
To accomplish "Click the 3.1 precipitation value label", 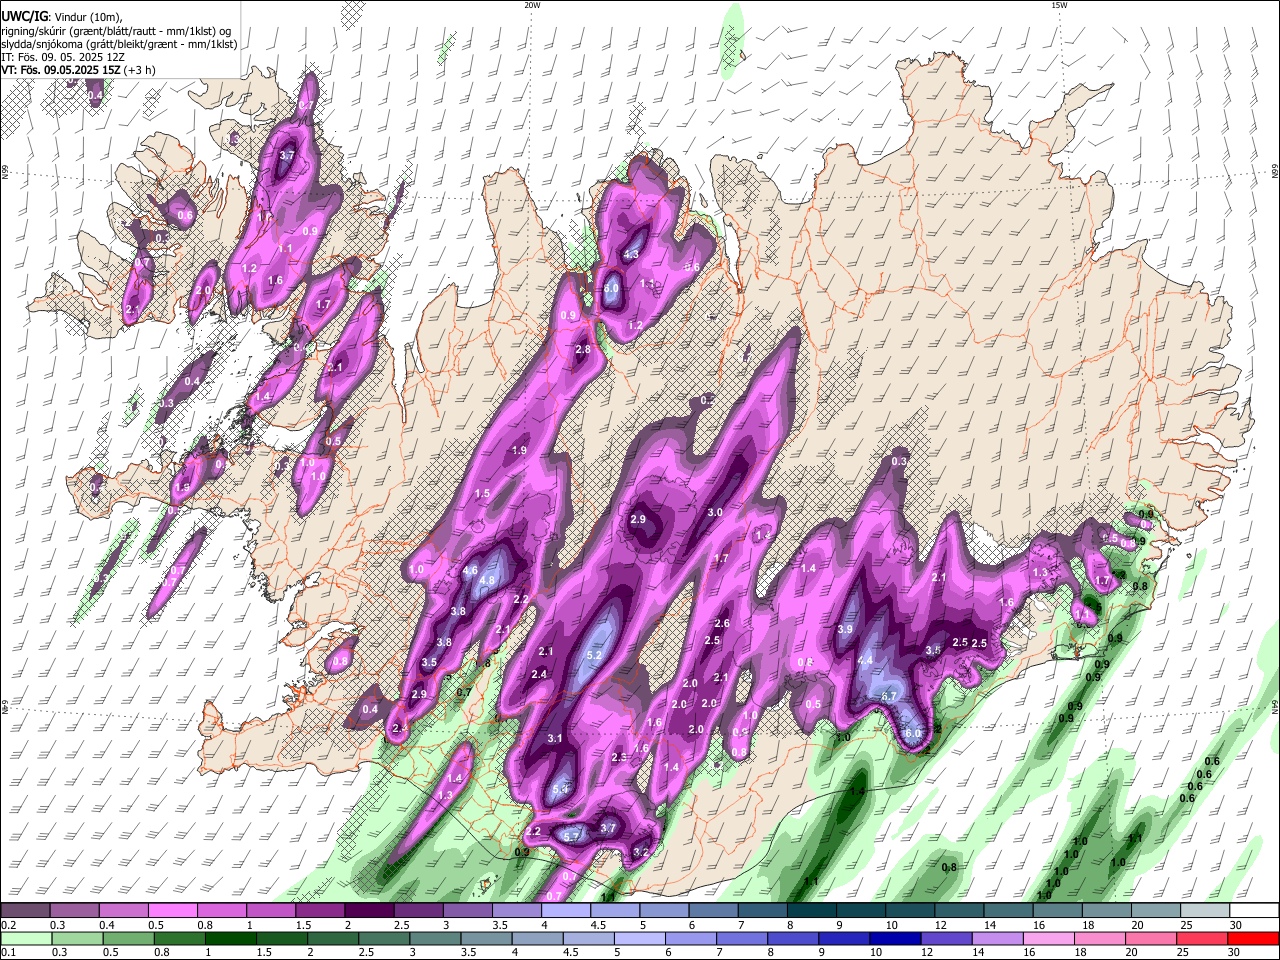I will pyautogui.click(x=556, y=739).
